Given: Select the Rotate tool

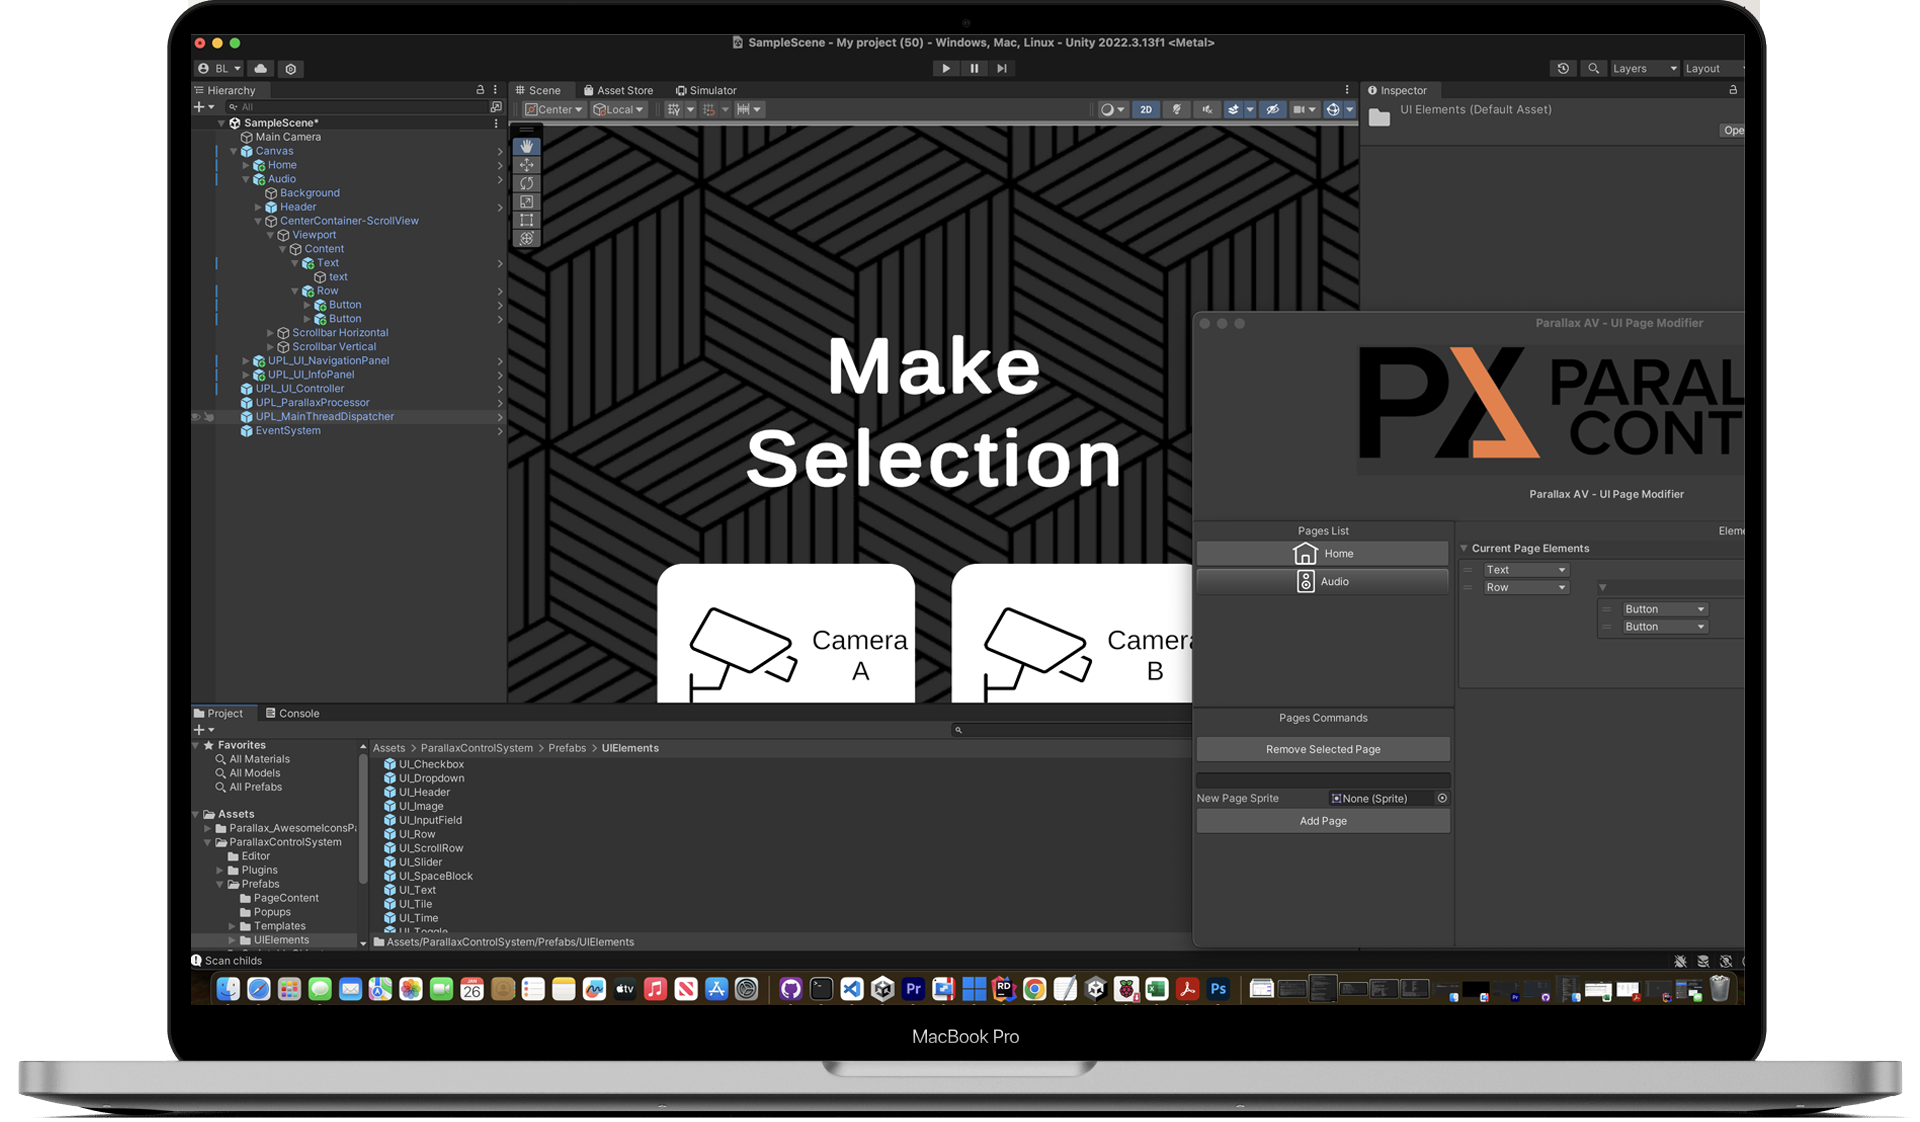Looking at the screenshot, I should (x=527, y=183).
